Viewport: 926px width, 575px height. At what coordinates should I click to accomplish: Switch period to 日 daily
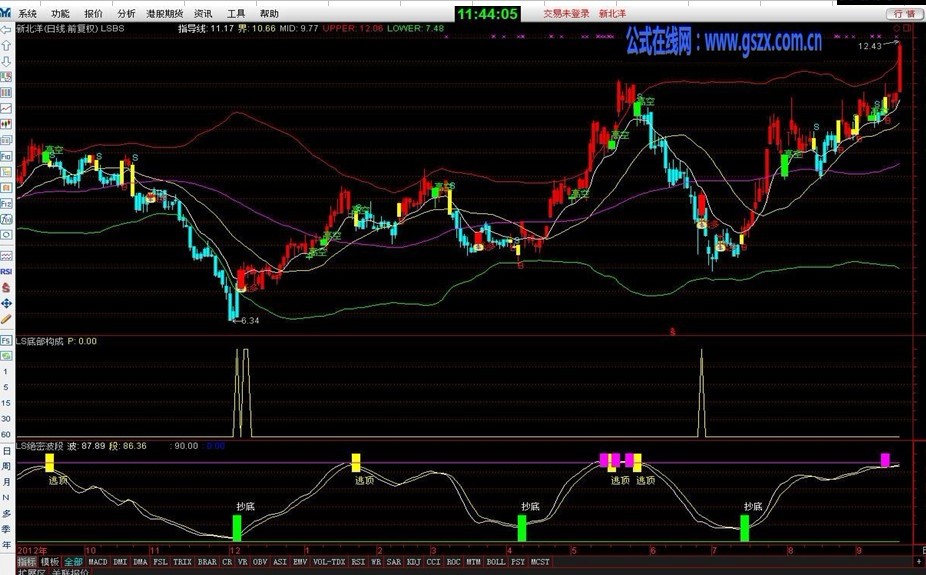tap(6, 451)
